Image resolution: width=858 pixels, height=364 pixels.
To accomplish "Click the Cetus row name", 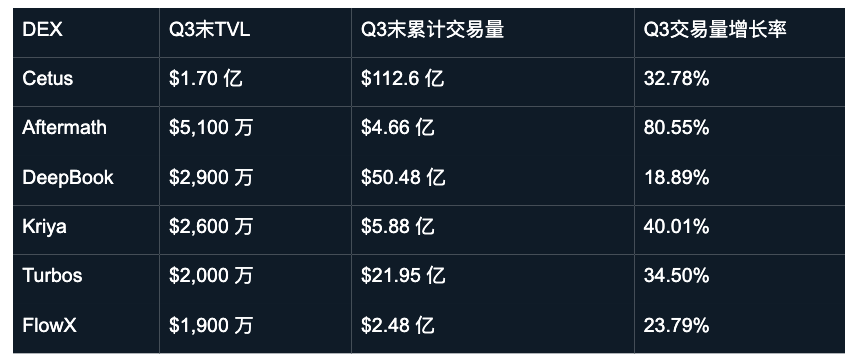I will click(48, 78).
